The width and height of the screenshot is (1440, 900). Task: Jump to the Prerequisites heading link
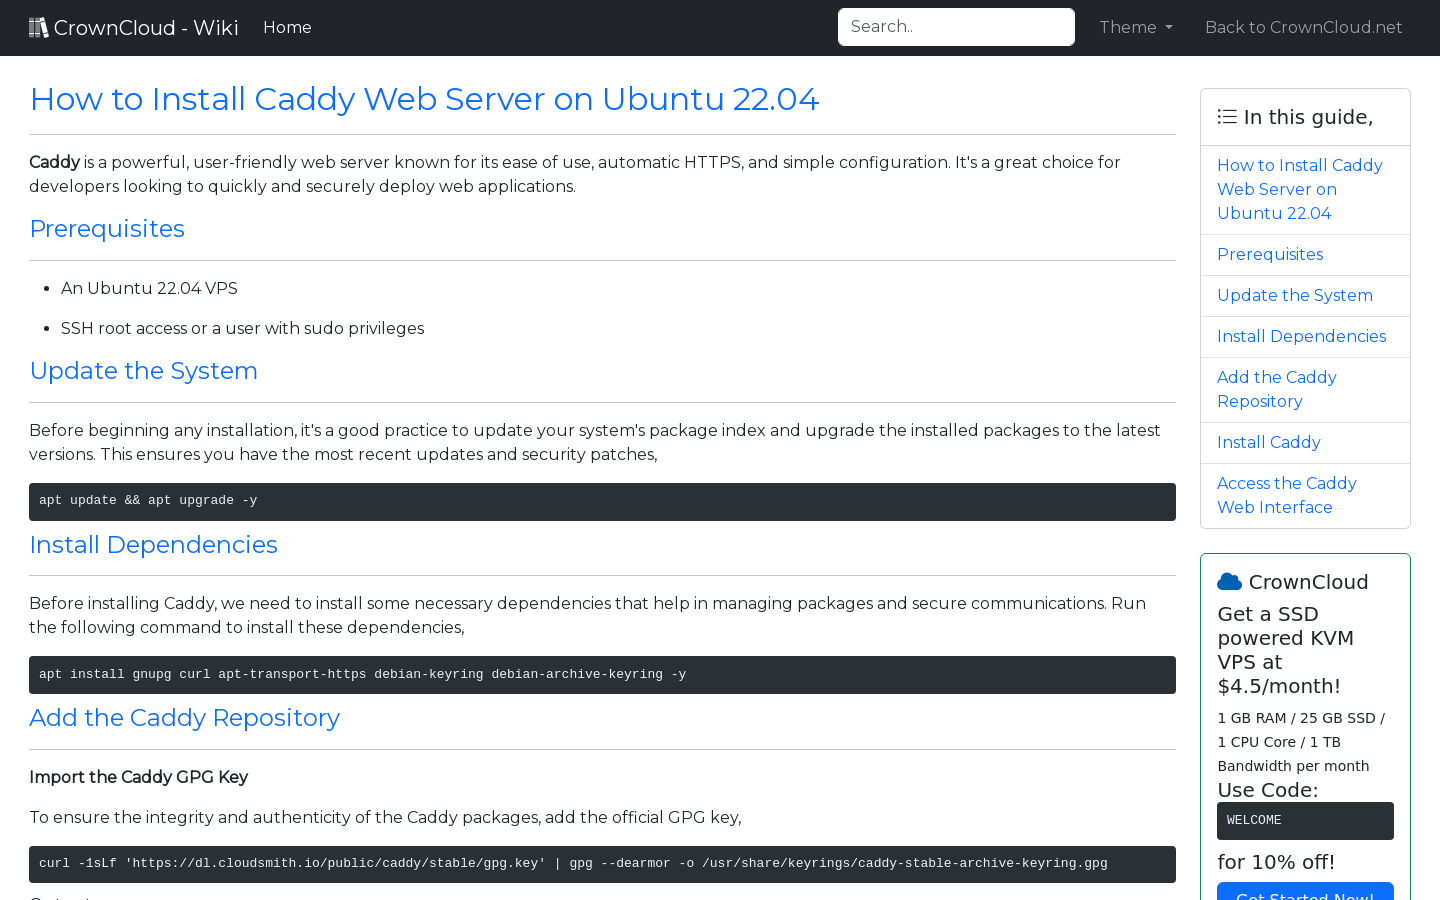coord(107,229)
